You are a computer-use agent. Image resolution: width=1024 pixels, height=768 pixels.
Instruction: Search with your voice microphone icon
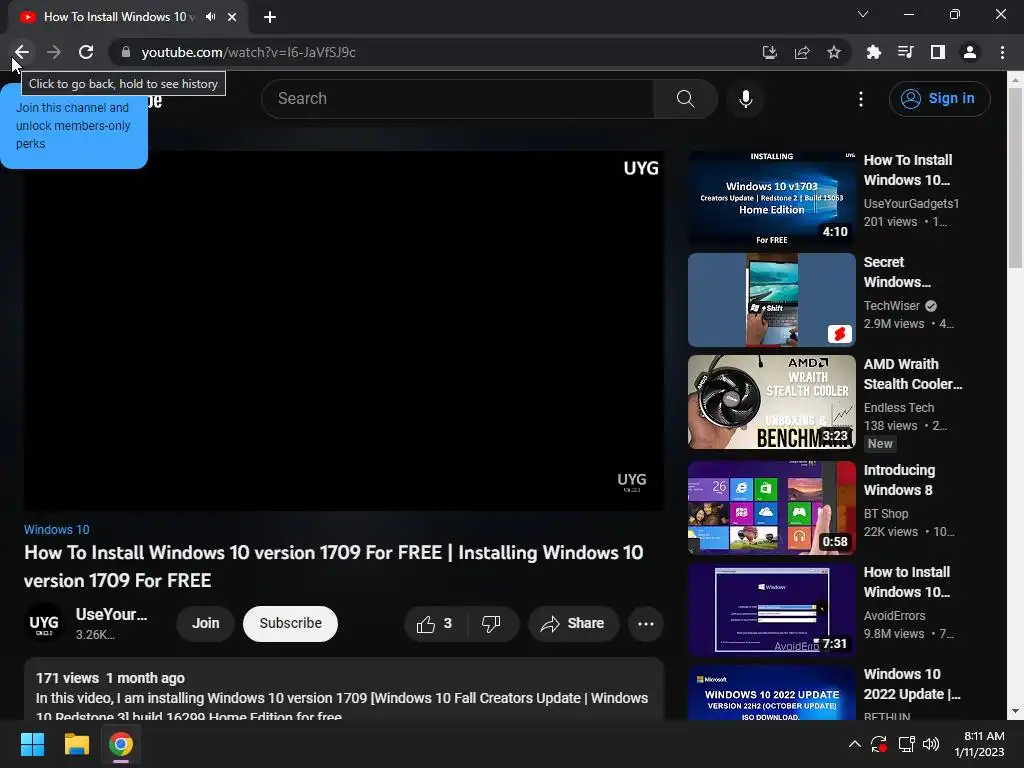click(746, 99)
